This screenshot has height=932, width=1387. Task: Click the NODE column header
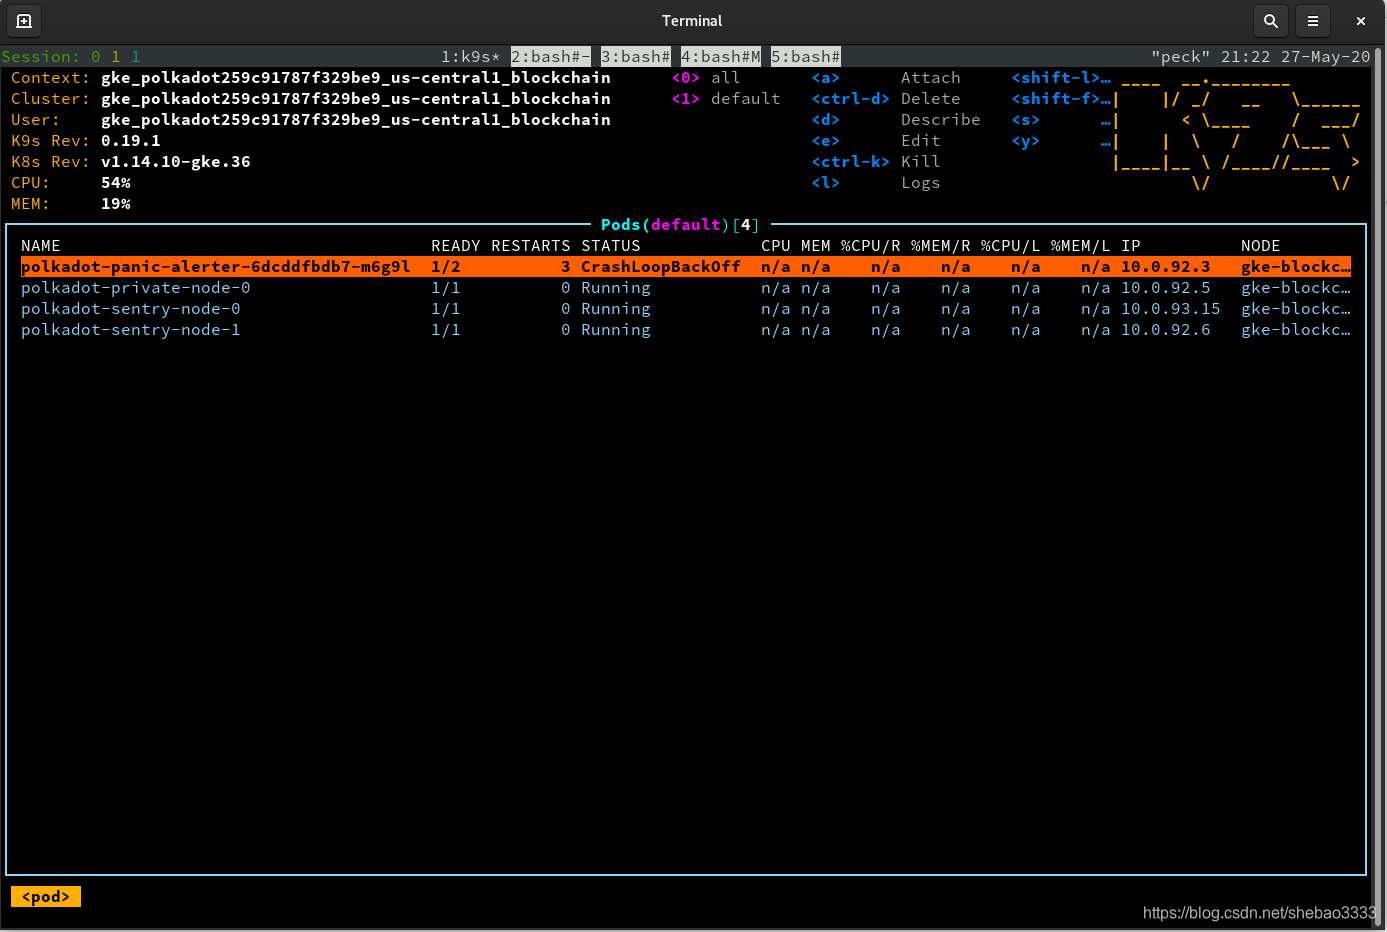1261,246
